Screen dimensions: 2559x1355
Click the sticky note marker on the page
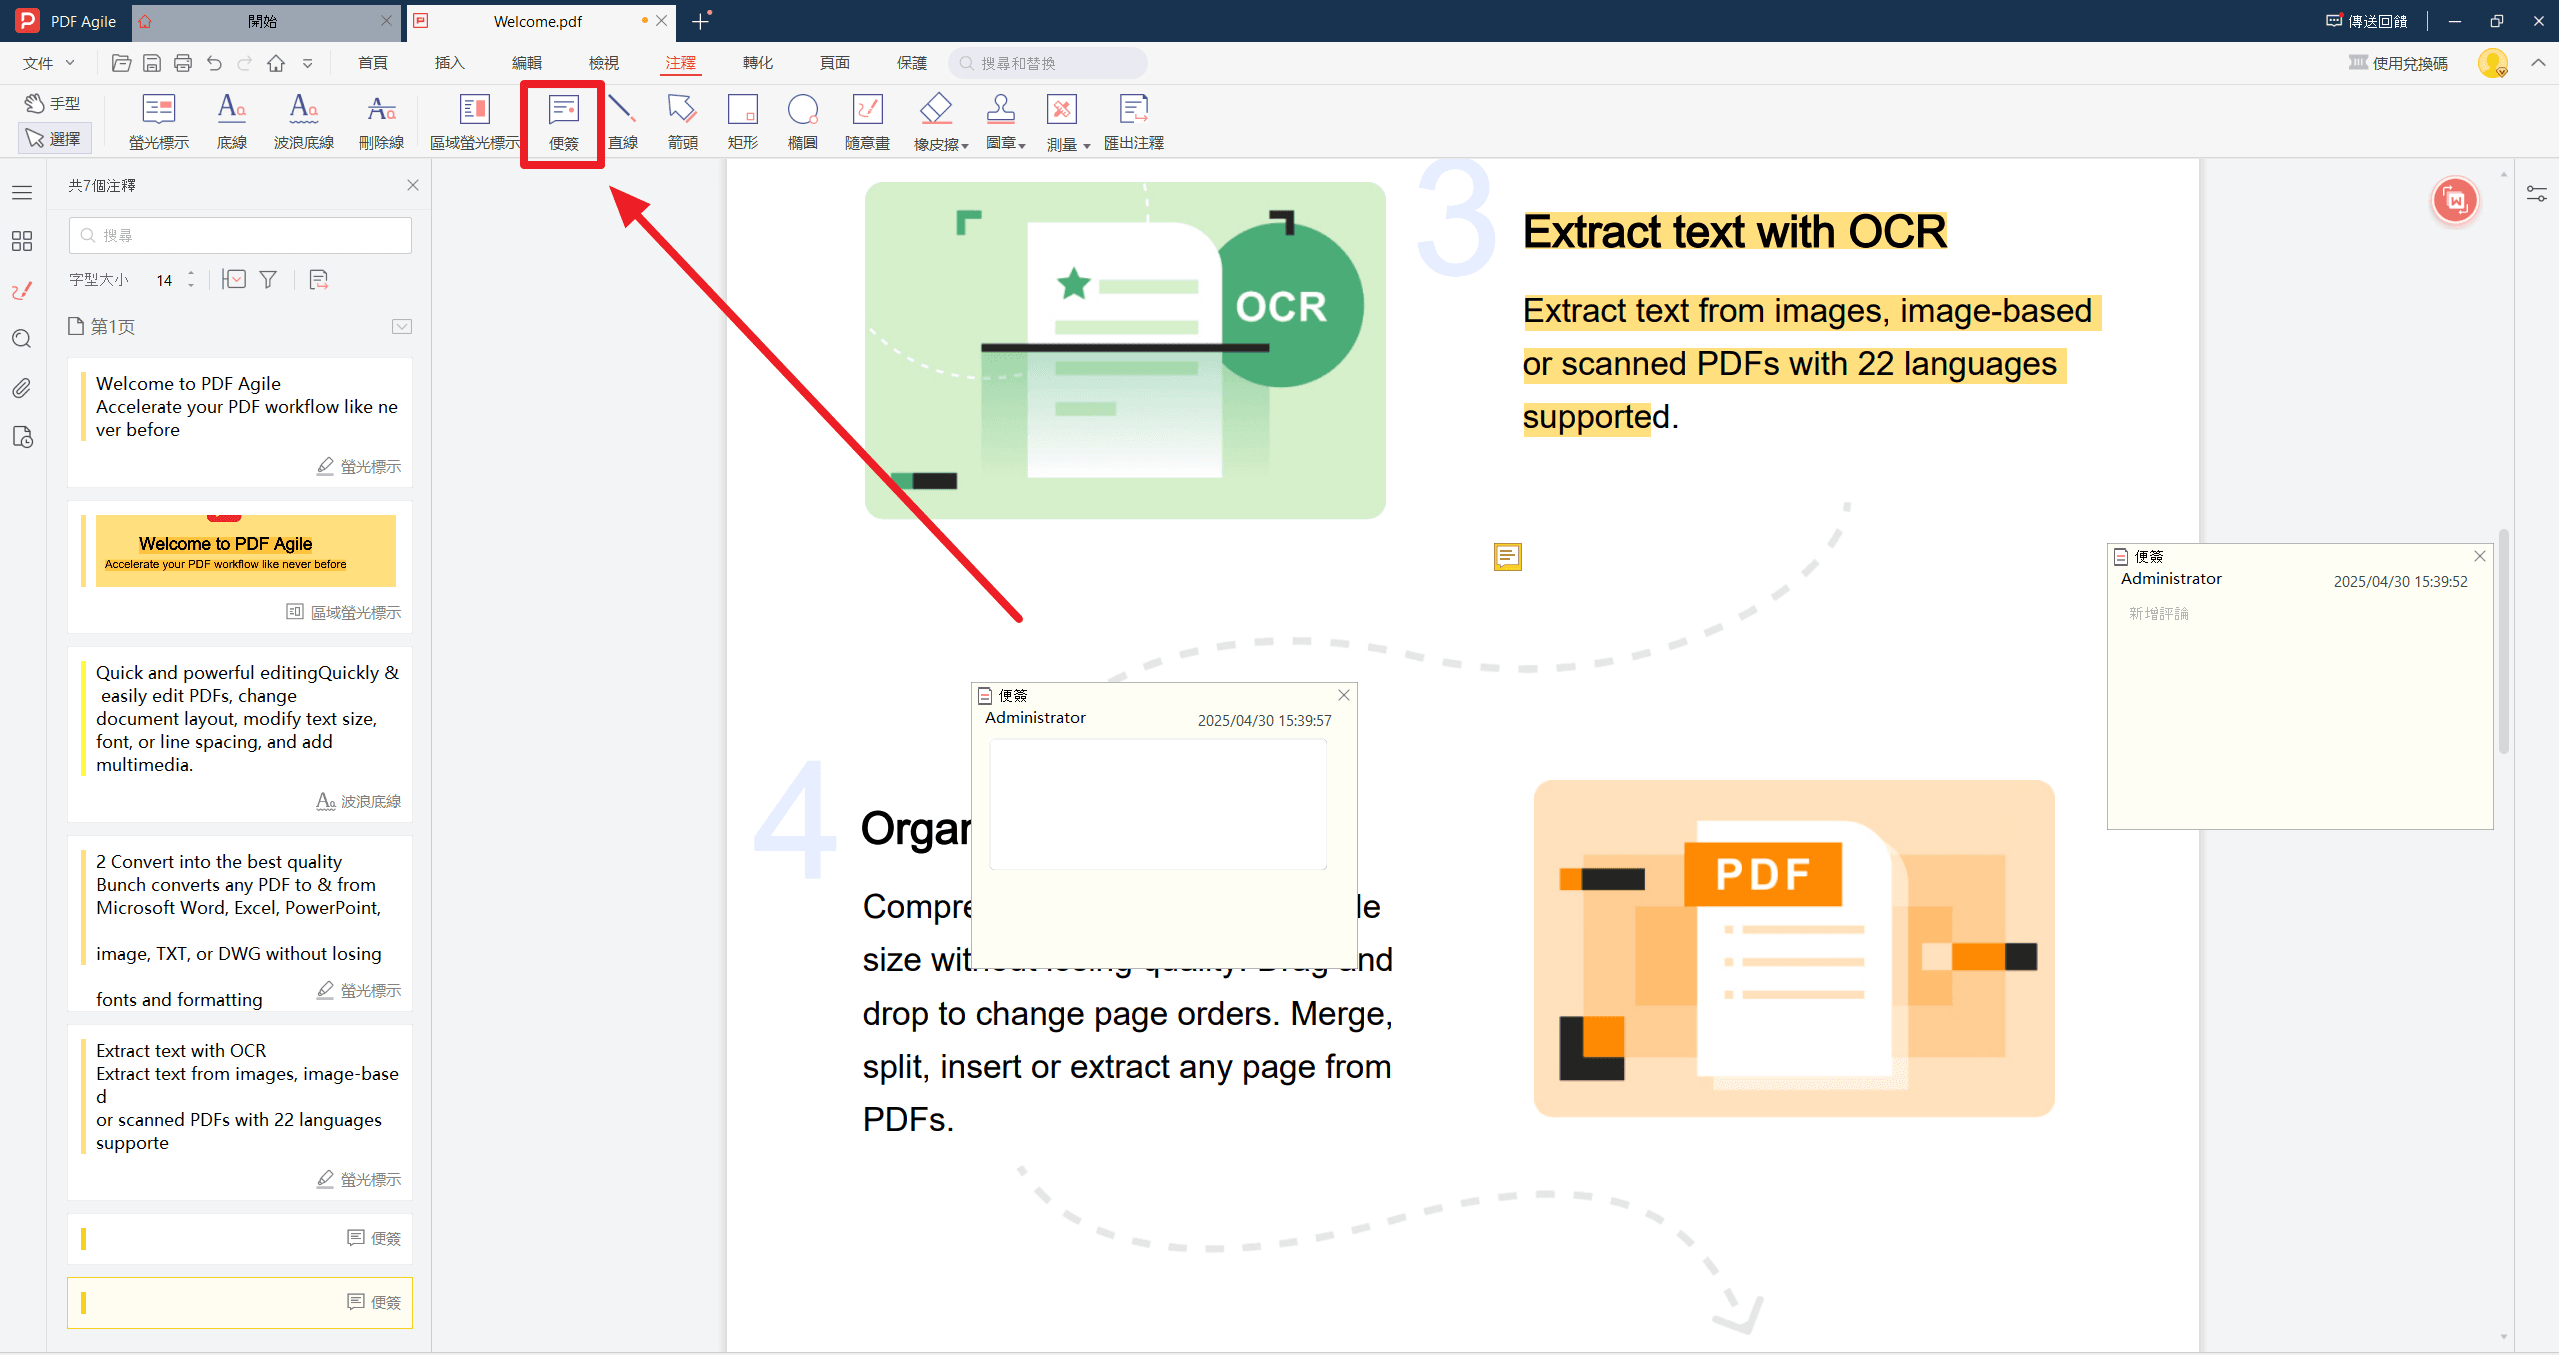pos(1508,557)
